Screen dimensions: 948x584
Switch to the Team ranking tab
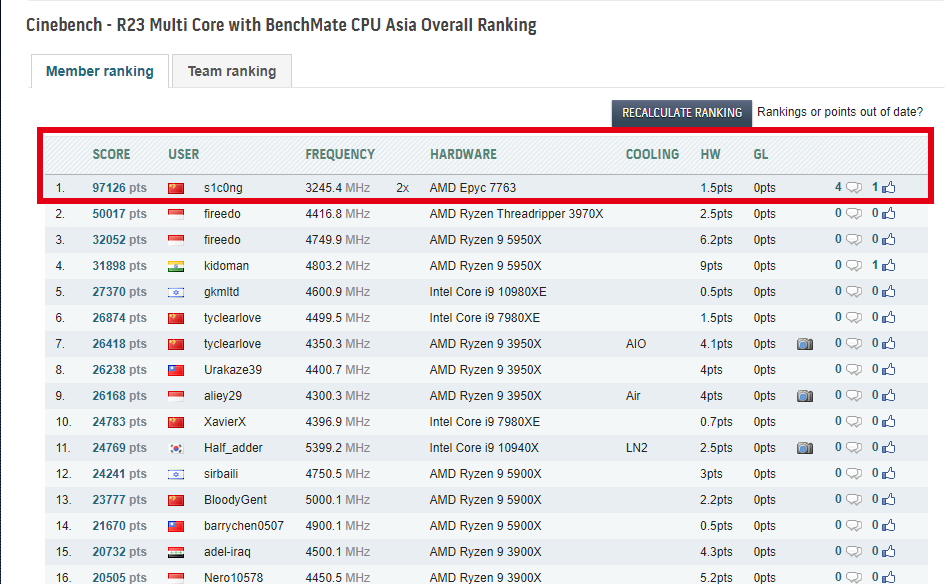tap(232, 71)
